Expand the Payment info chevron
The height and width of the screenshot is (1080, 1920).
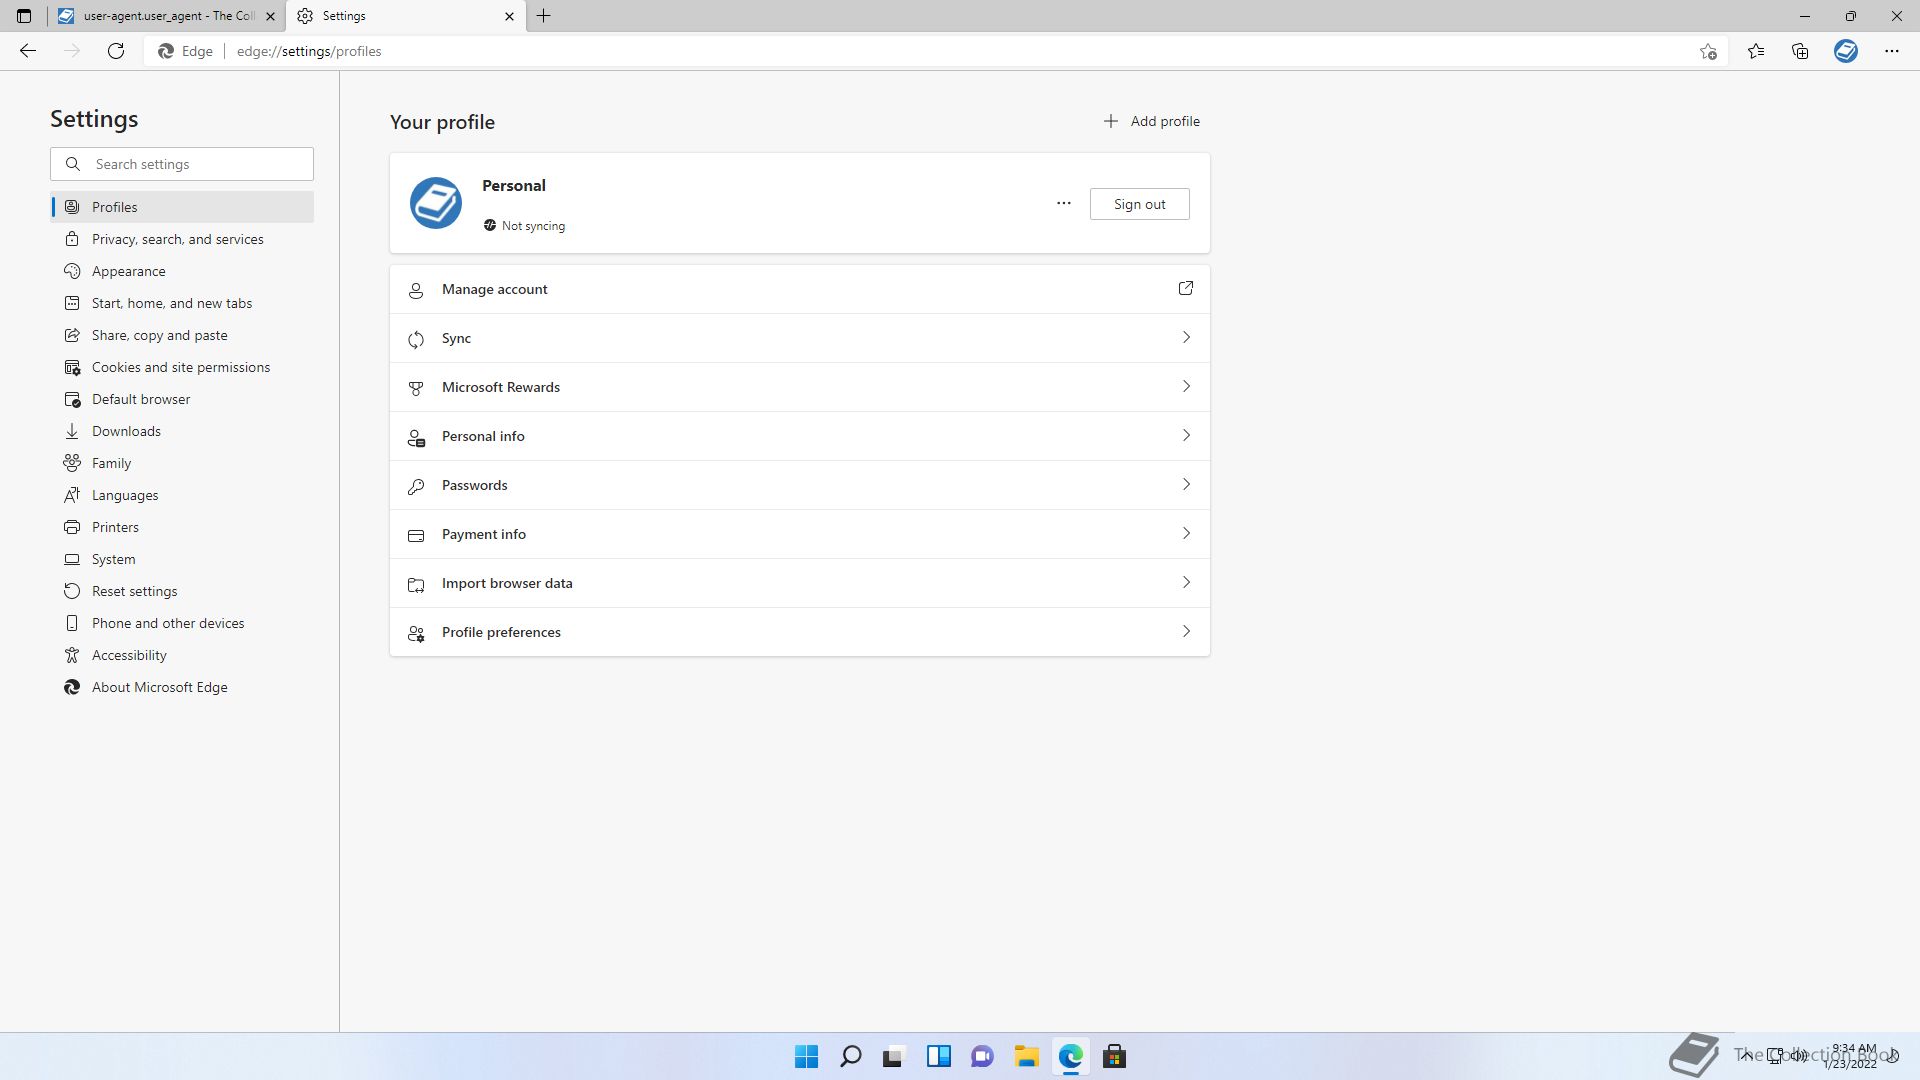1186,533
